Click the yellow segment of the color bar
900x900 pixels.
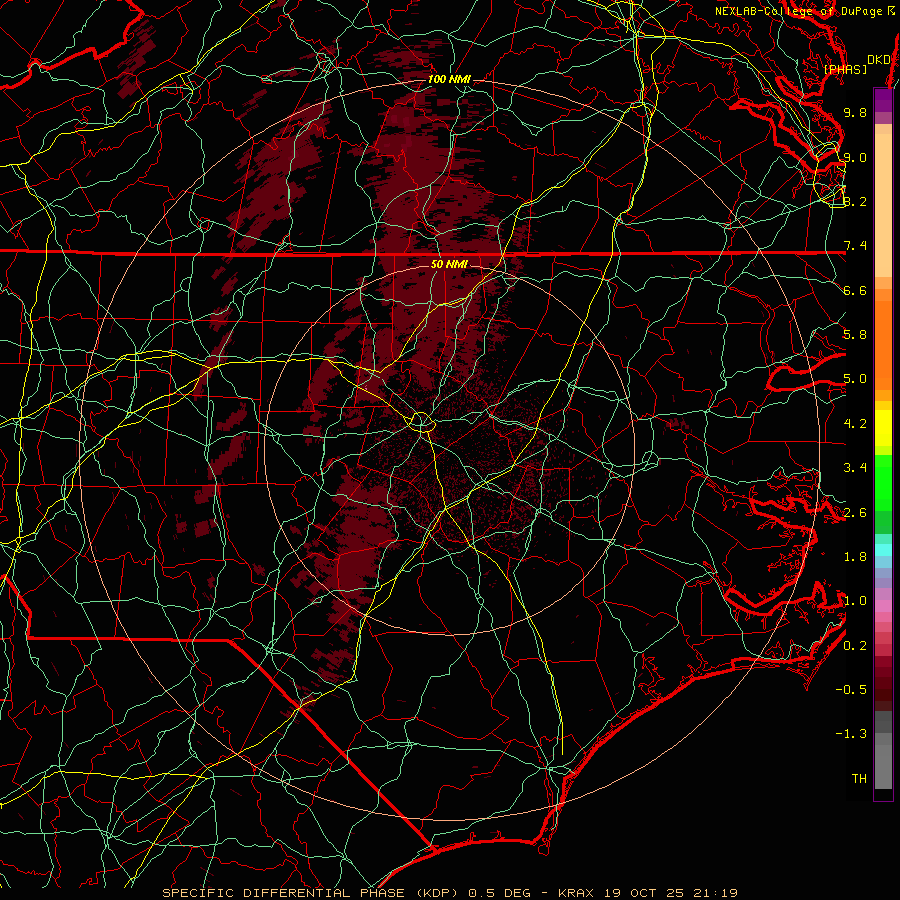(883, 428)
